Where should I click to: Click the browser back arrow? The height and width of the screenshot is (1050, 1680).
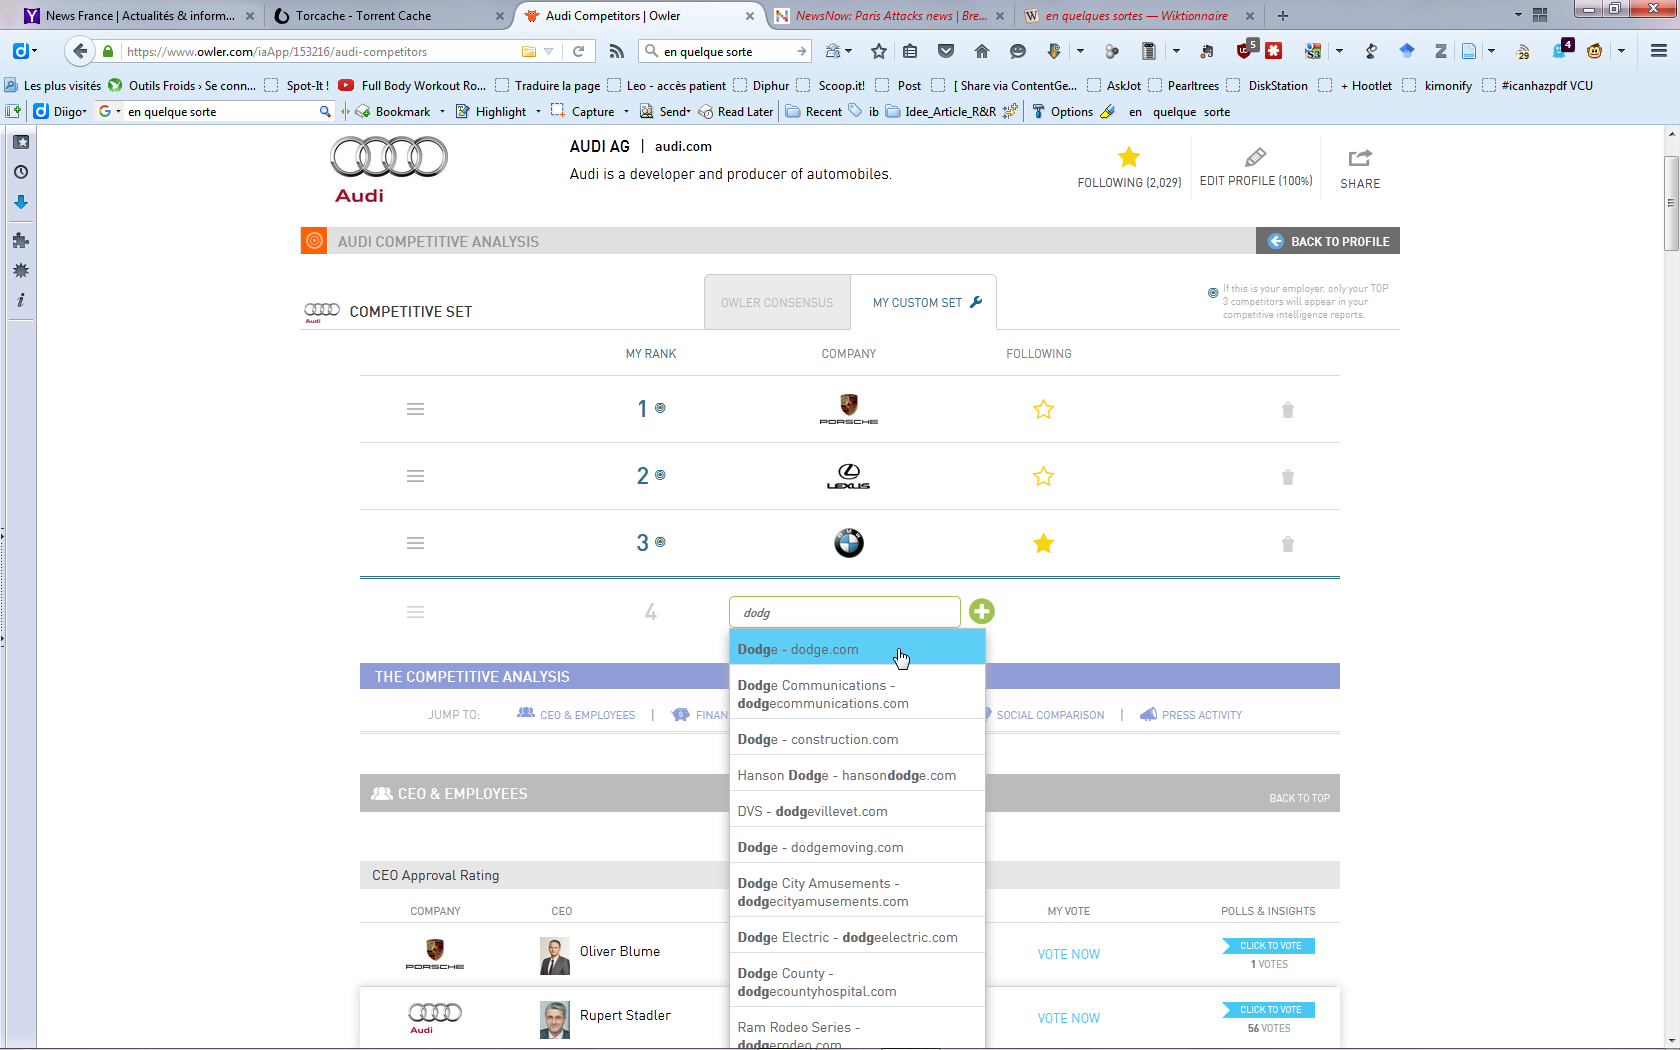[x=81, y=51]
